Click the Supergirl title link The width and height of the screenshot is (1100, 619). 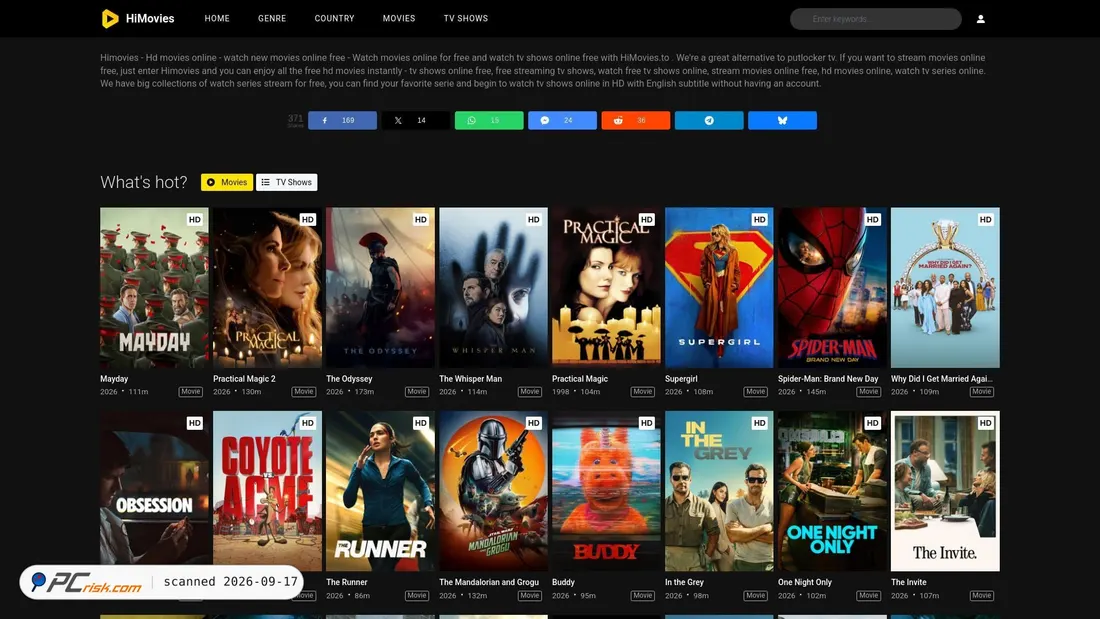click(681, 379)
